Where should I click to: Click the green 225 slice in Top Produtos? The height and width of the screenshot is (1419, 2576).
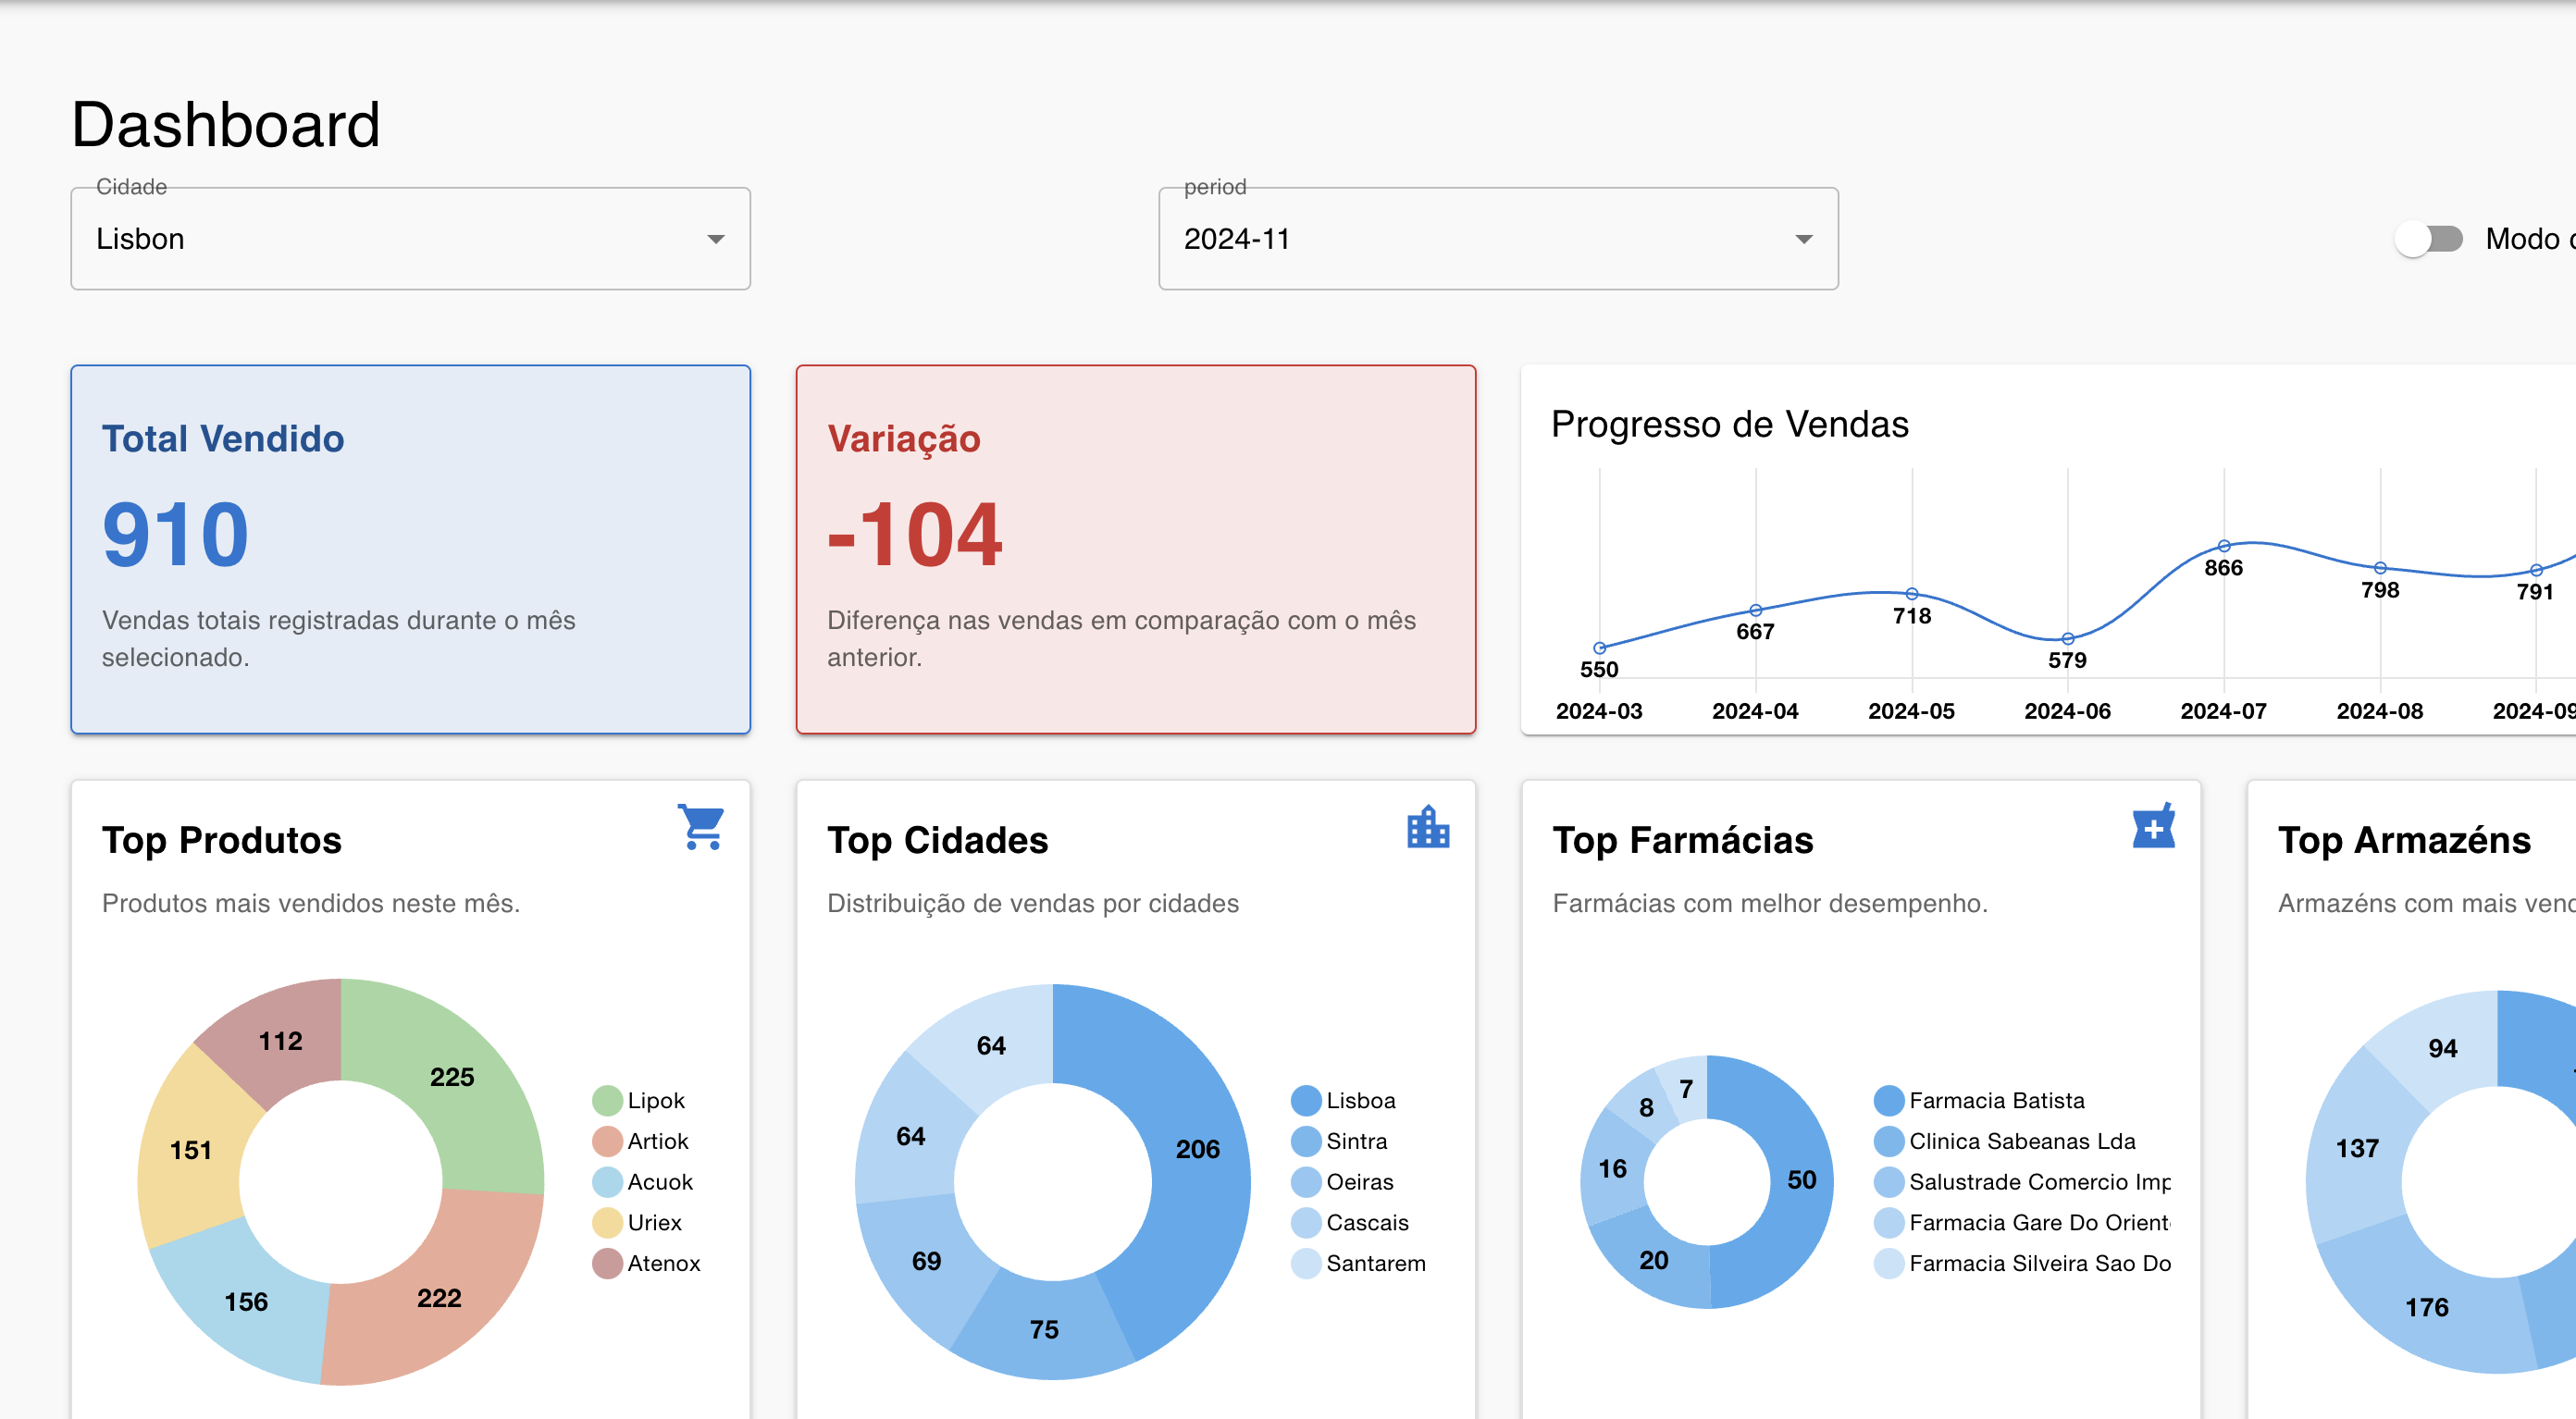pyautogui.click(x=452, y=1078)
